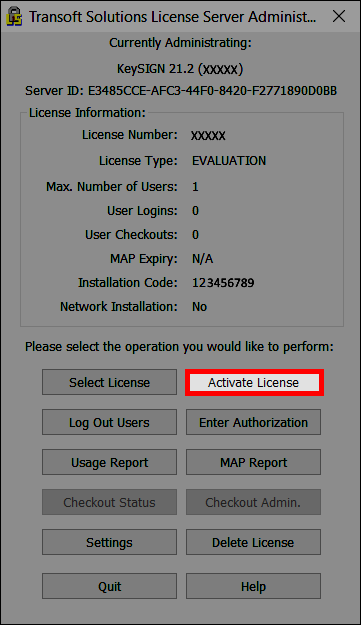Click the Currently Administrating heading

tap(180, 43)
